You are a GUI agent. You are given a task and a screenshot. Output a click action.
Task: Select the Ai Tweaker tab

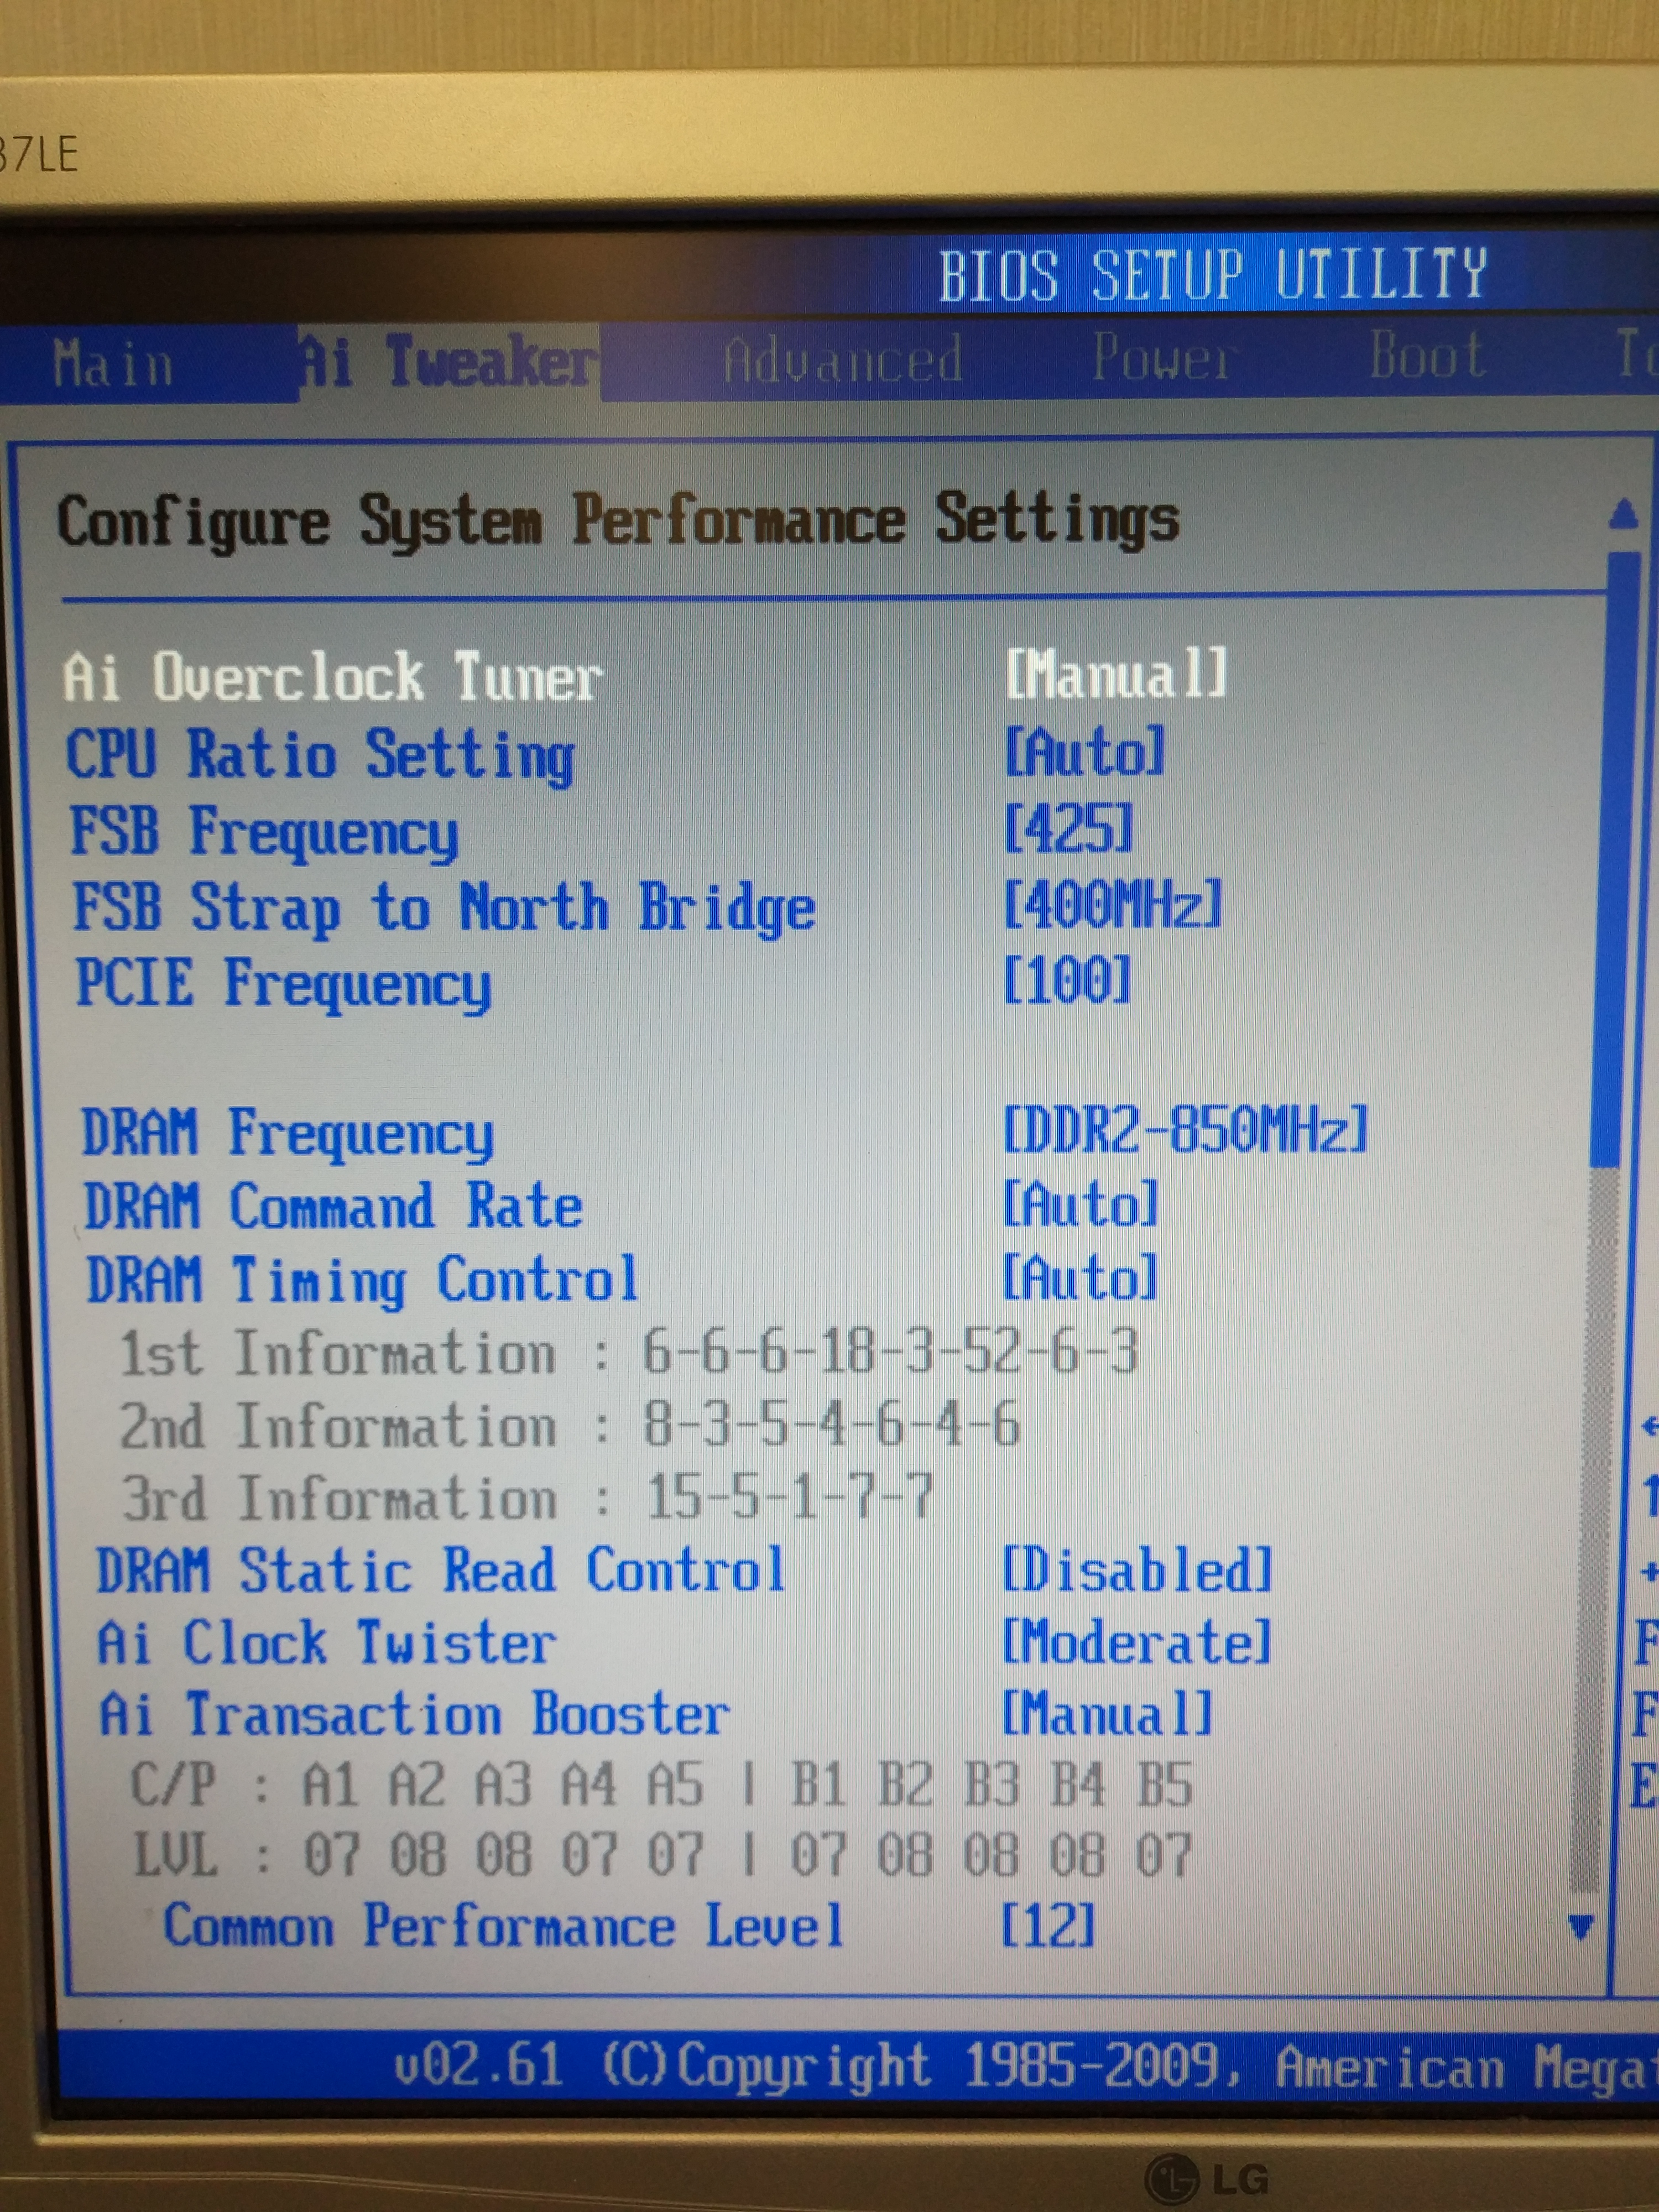tap(449, 361)
